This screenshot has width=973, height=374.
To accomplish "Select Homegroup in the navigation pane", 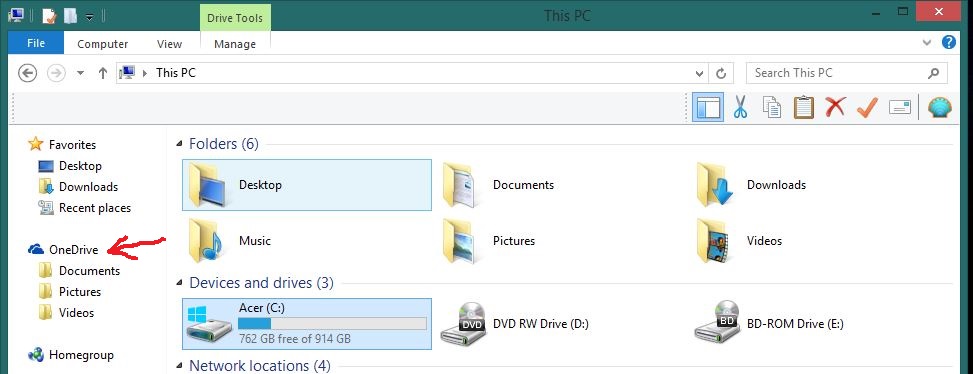I will pyautogui.click(x=71, y=355).
